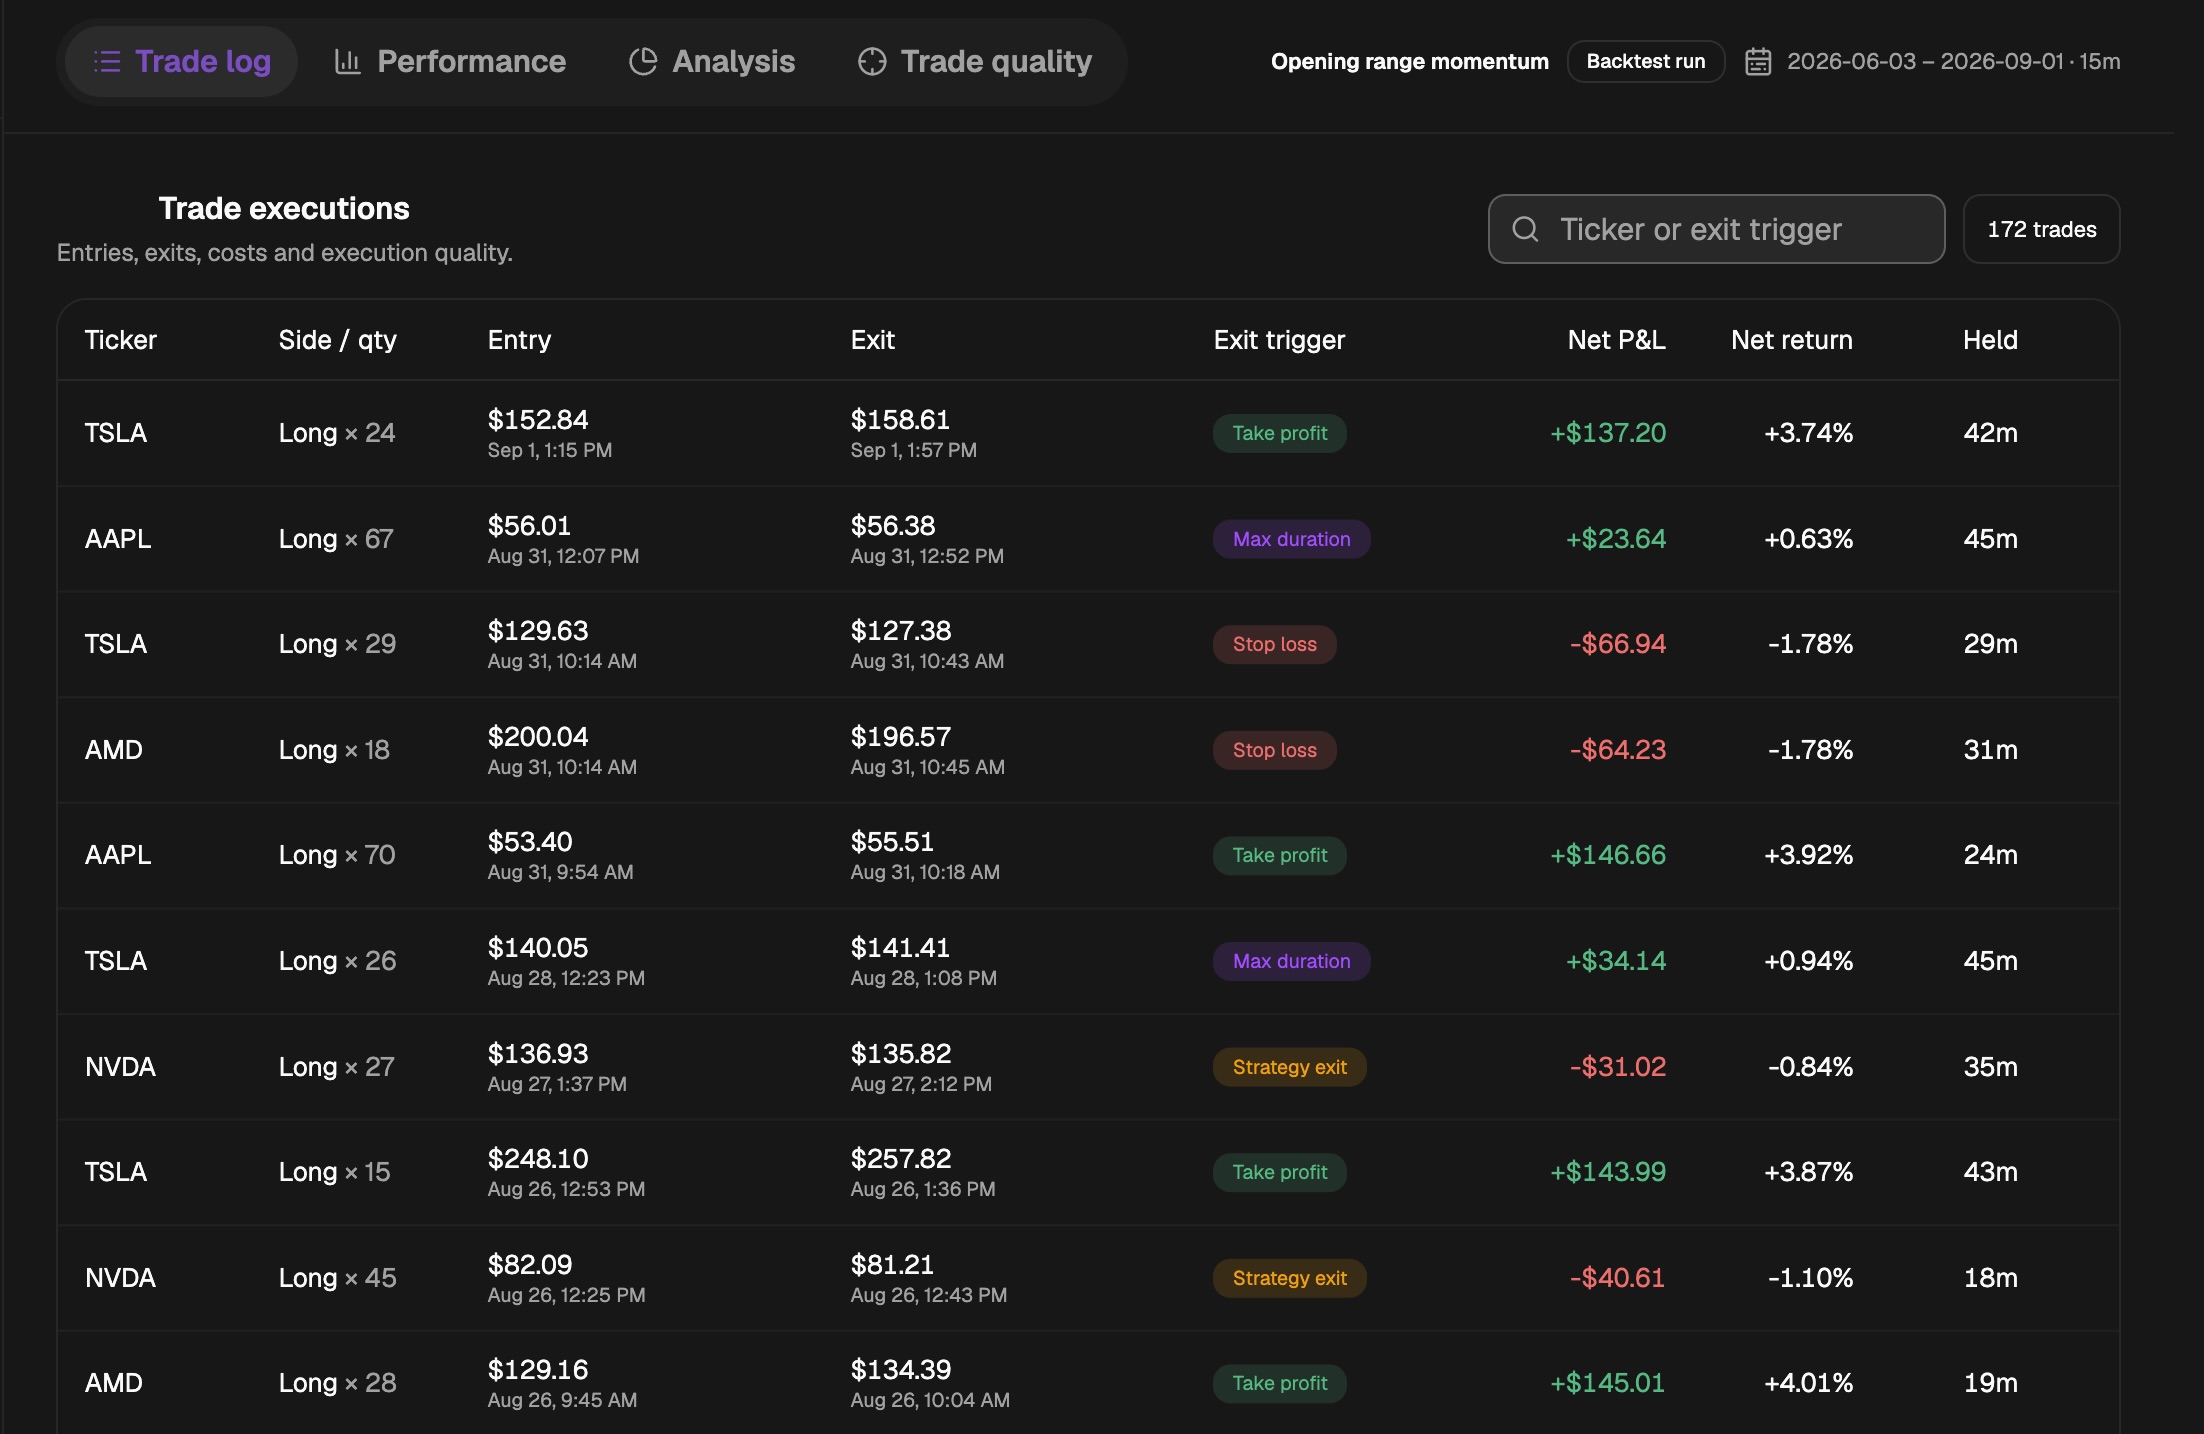Click exit time Sep 1, 1:57 PM
The height and width of the screenshot is (1434, 2204).
click(x=913, y=450)
